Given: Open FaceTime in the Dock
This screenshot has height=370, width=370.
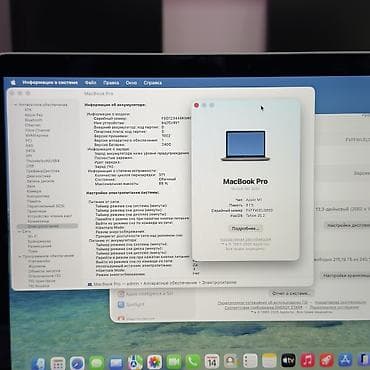Looking at the screenshot, I should [174, 362].
